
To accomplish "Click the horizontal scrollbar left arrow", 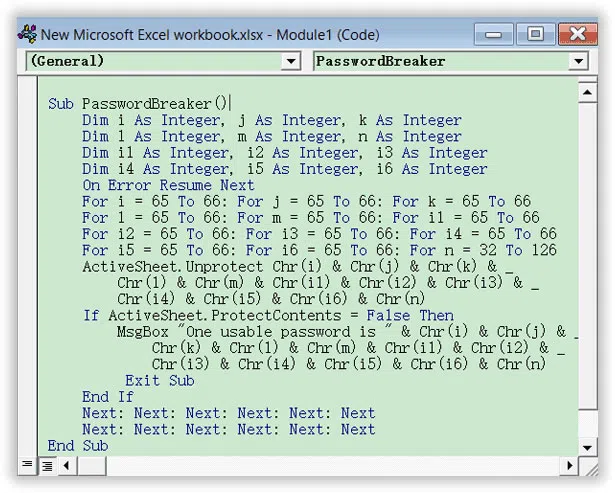I will tap(67, 466).
